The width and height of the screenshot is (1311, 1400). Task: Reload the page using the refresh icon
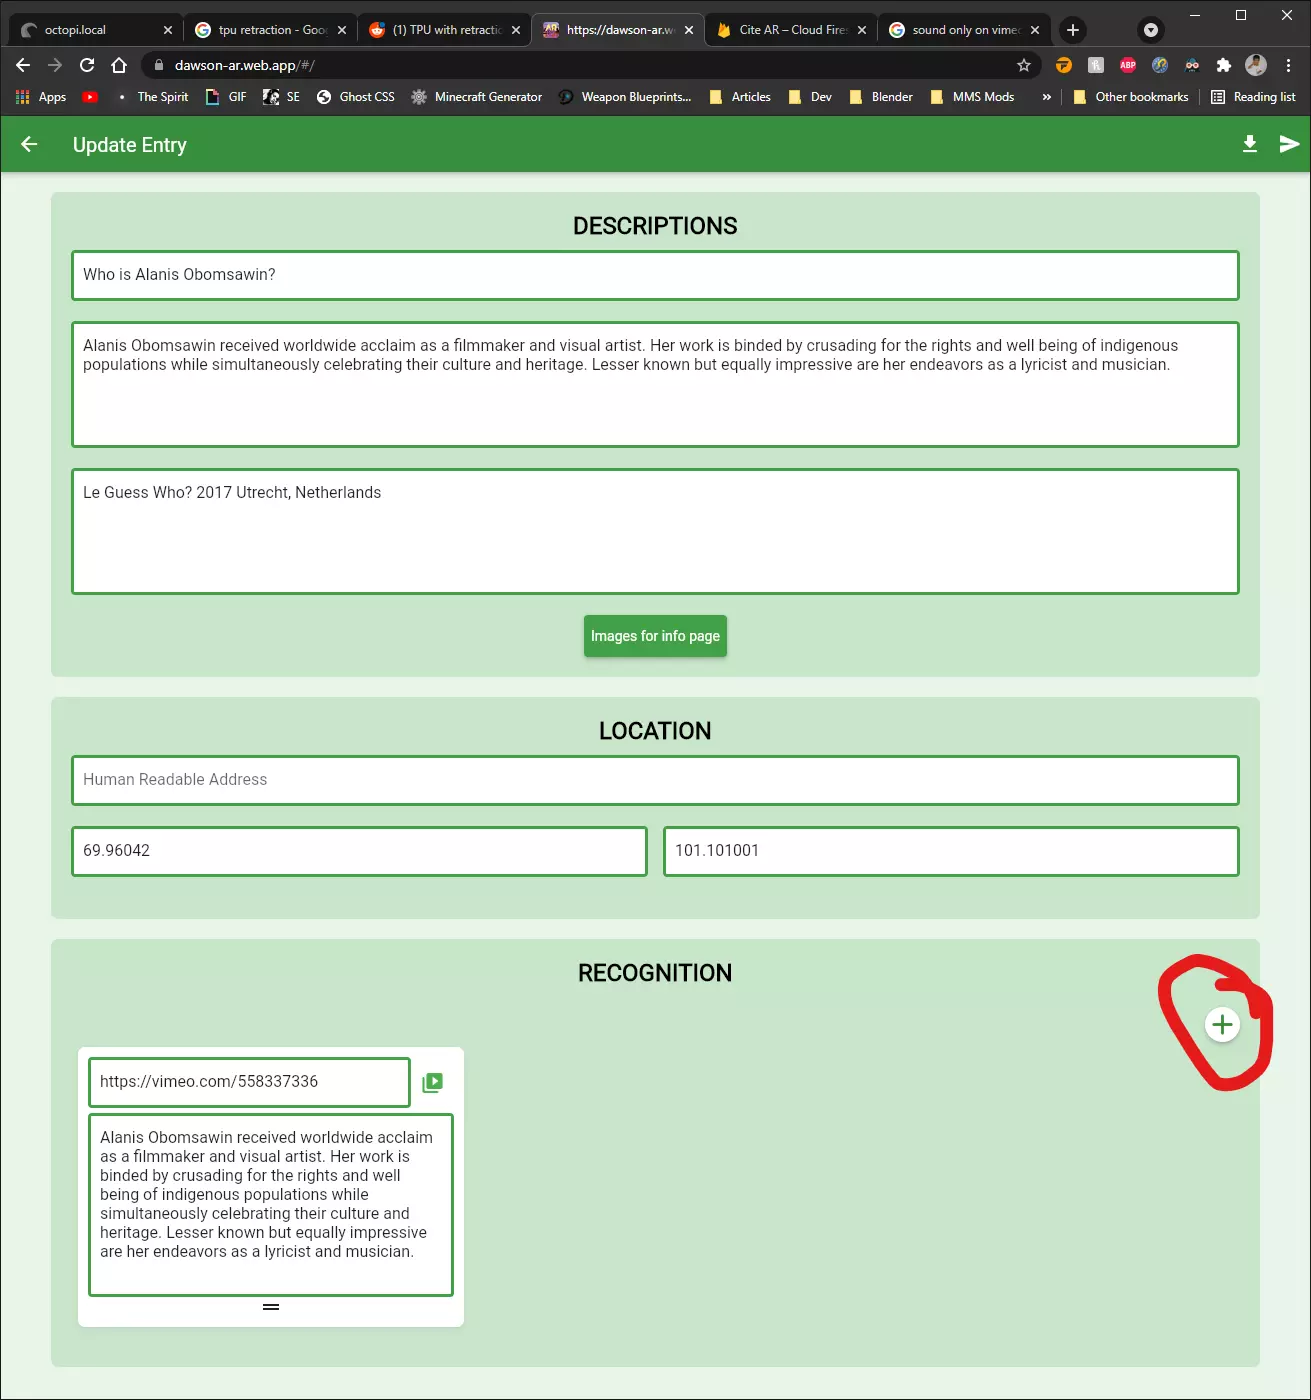point(87,65)
